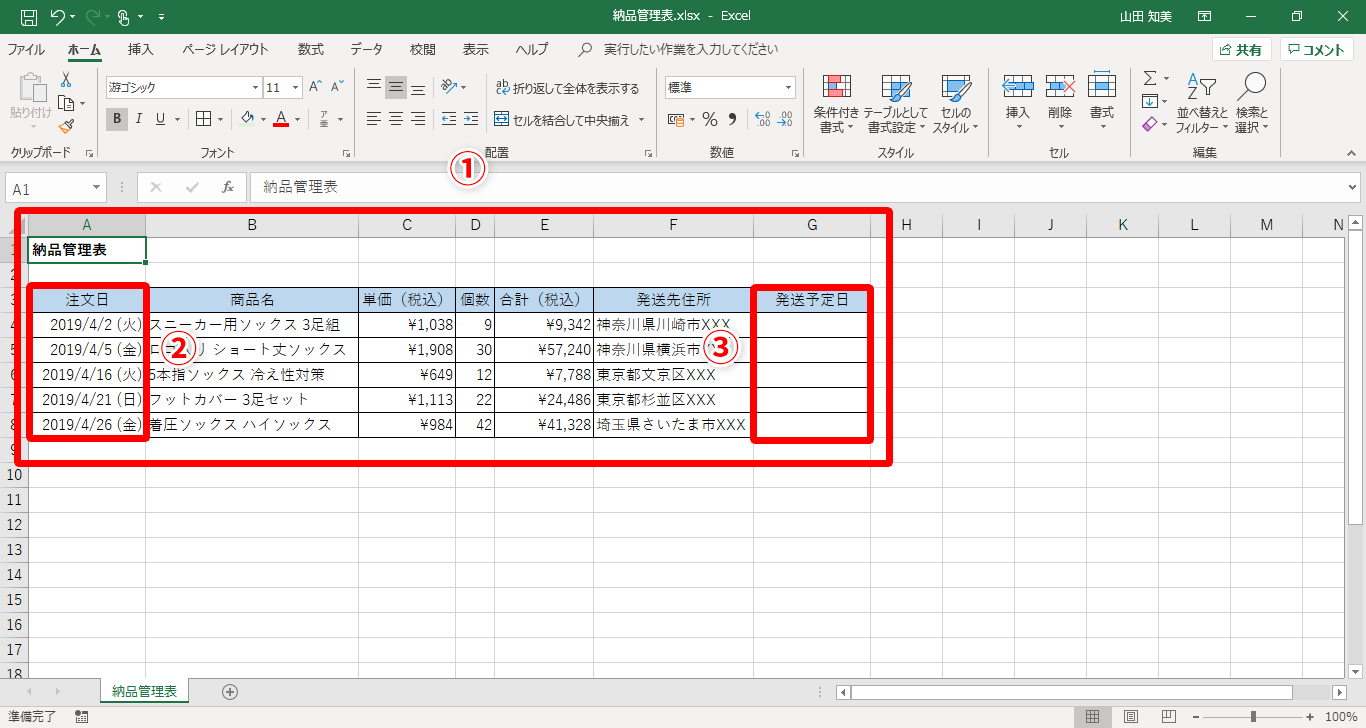
Task: Save the workbook using the floppy disk icon
Action: click(29, 16)
